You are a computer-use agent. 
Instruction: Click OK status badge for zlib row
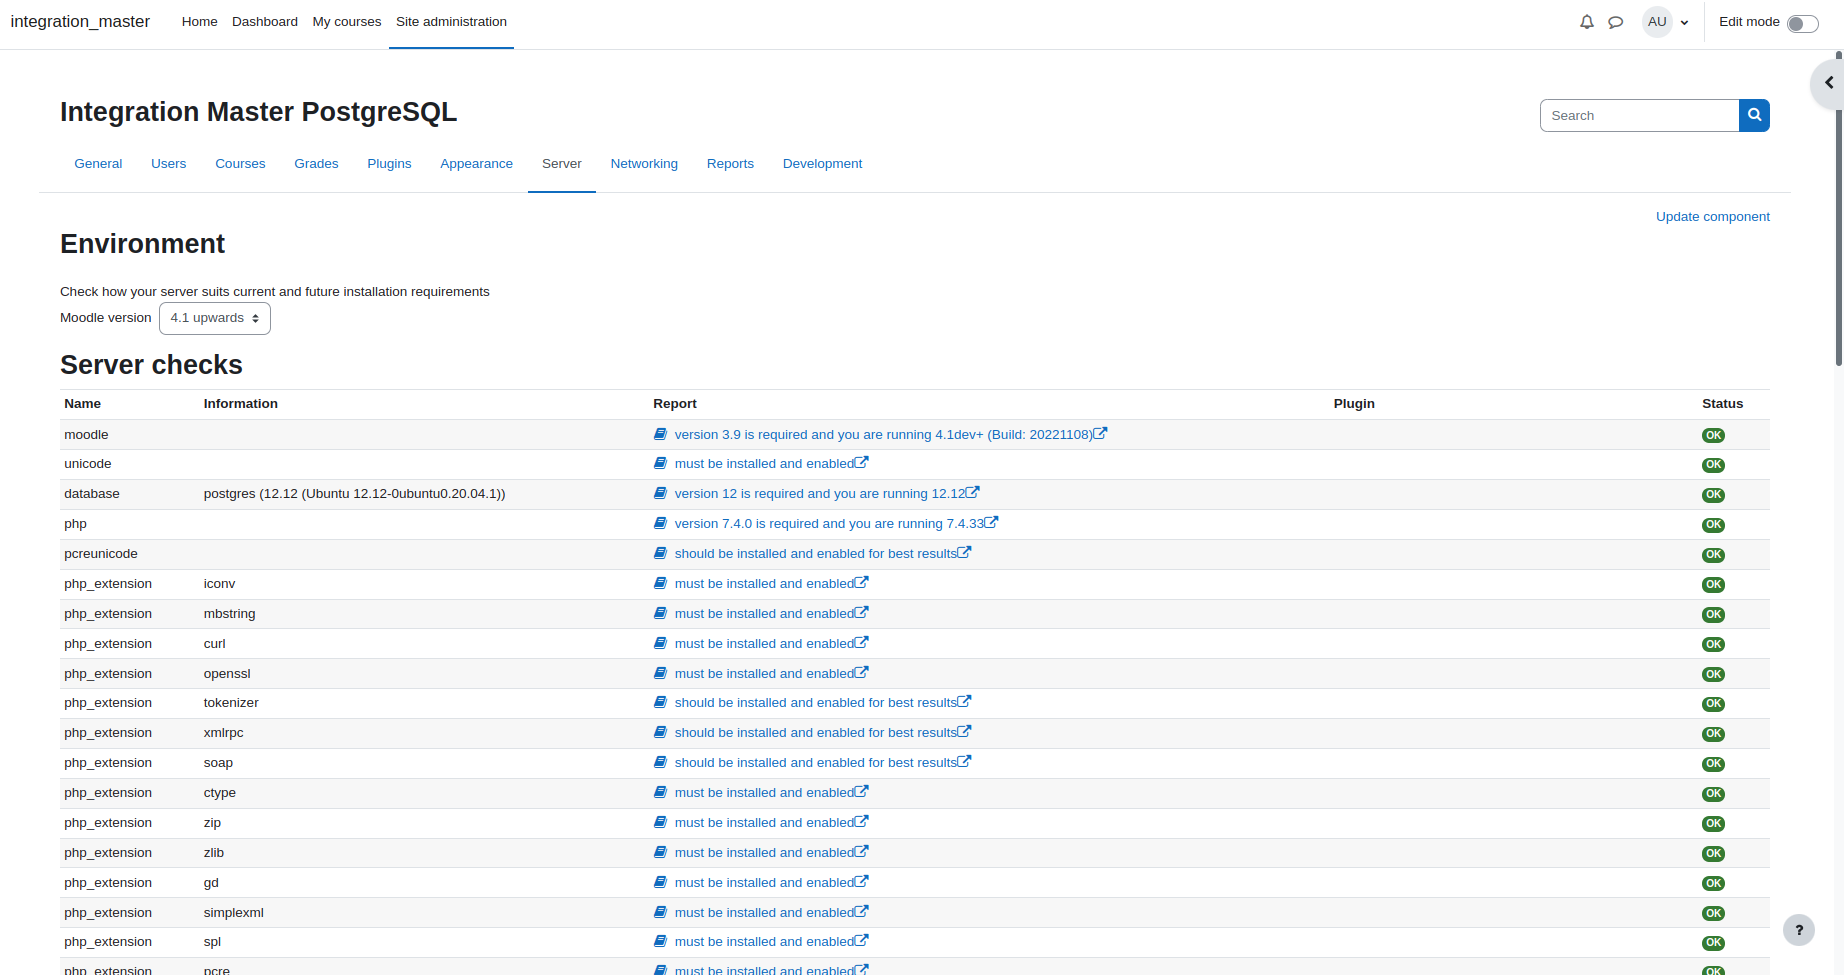pyautogui.click(x=1713, y=854)
